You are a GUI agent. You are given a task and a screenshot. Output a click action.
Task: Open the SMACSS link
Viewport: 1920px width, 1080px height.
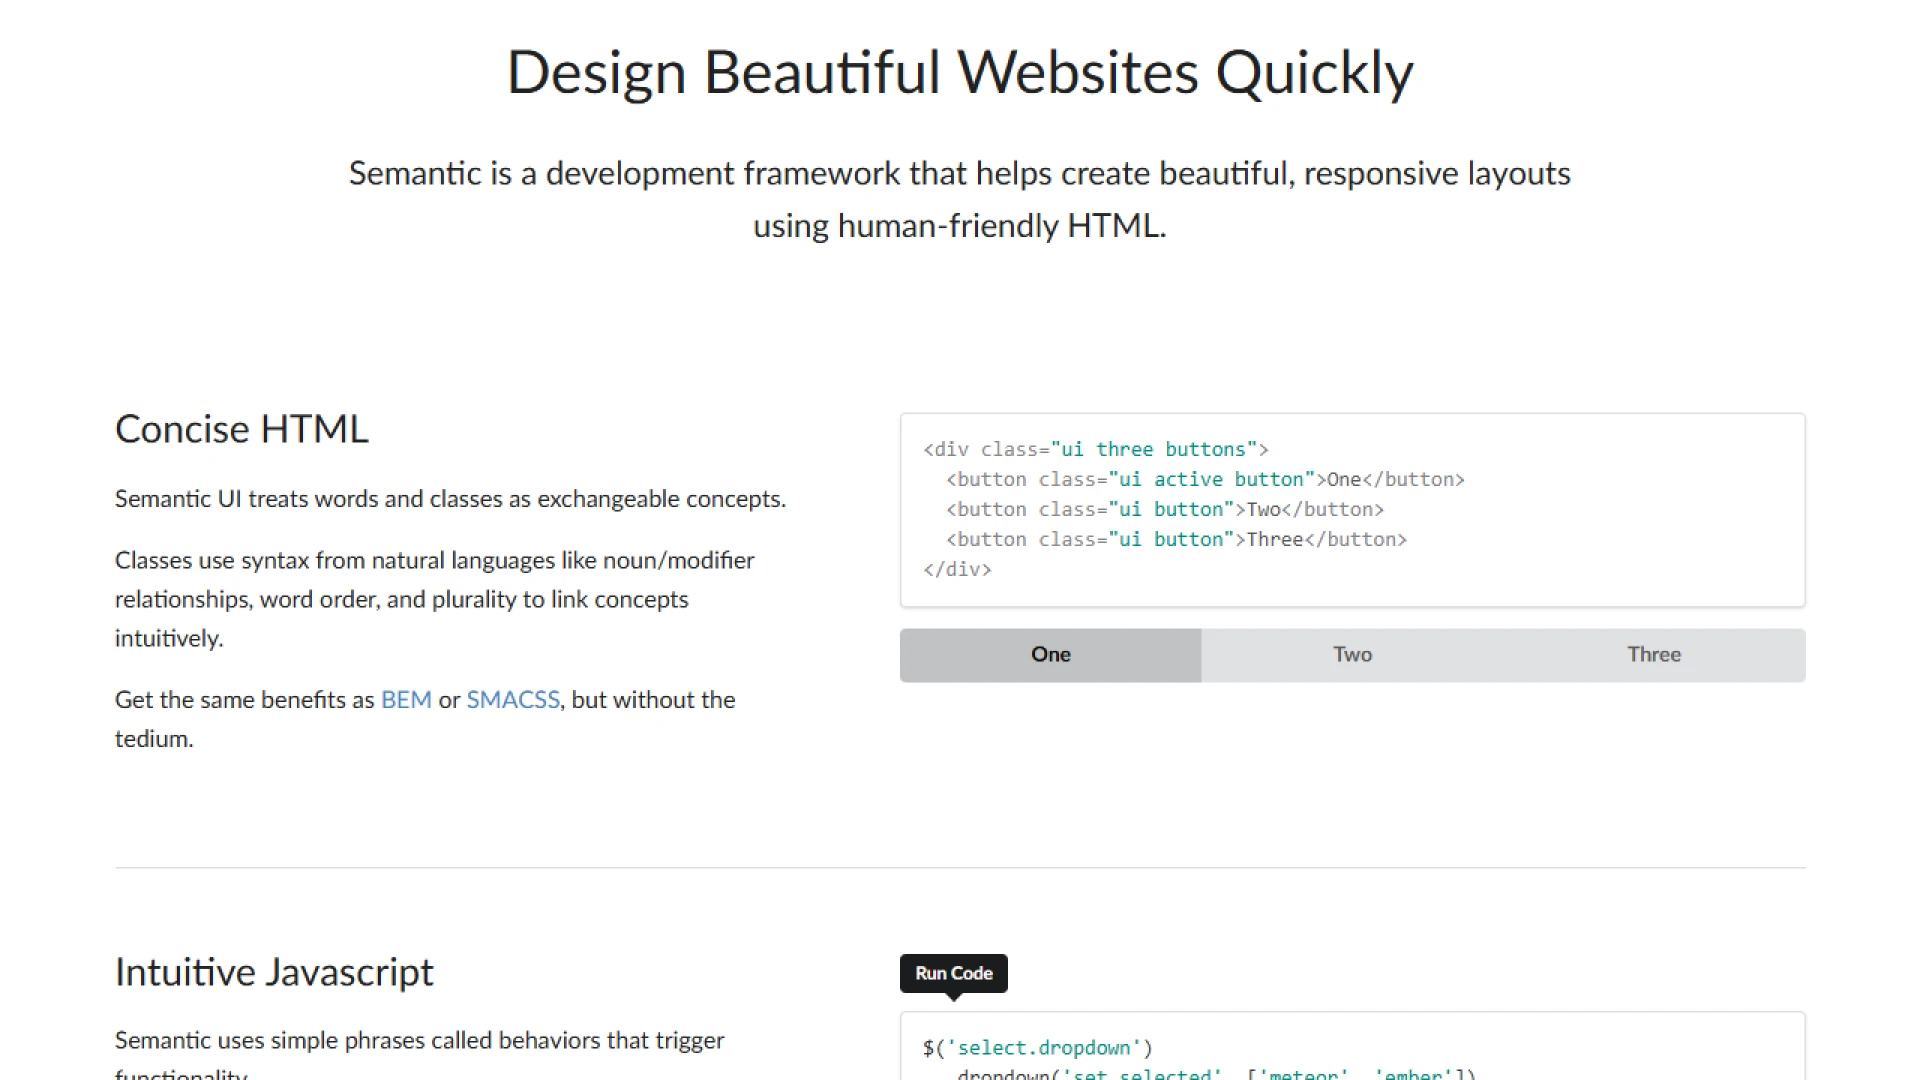tap(513, 699)
